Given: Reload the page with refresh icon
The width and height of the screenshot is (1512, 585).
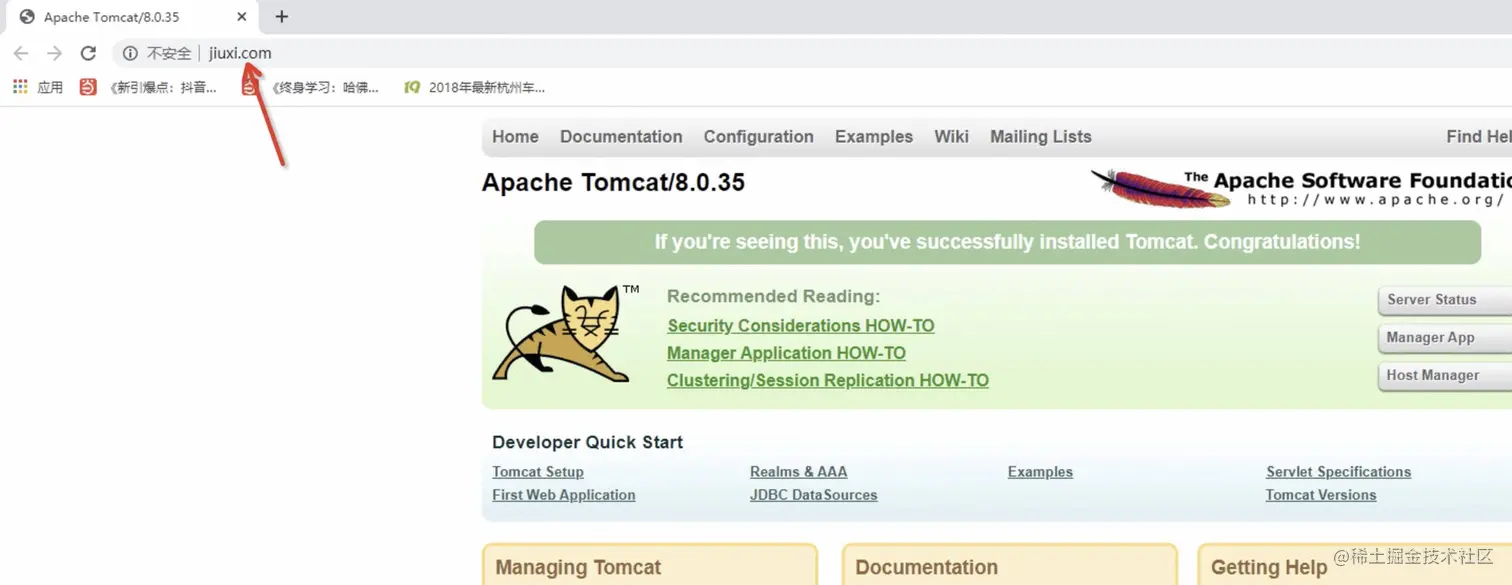Looking at the screenshot, I should [x=88, y=53].
